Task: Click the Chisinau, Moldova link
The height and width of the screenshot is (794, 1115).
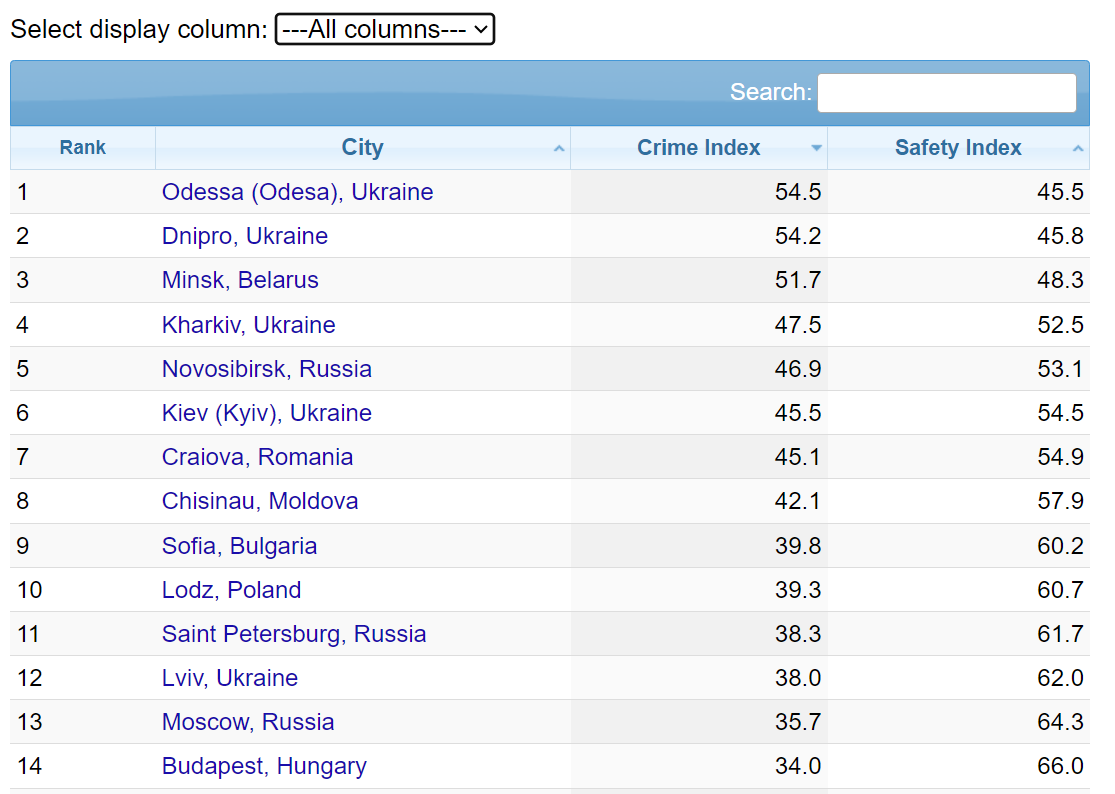Action: click(260, 501)
